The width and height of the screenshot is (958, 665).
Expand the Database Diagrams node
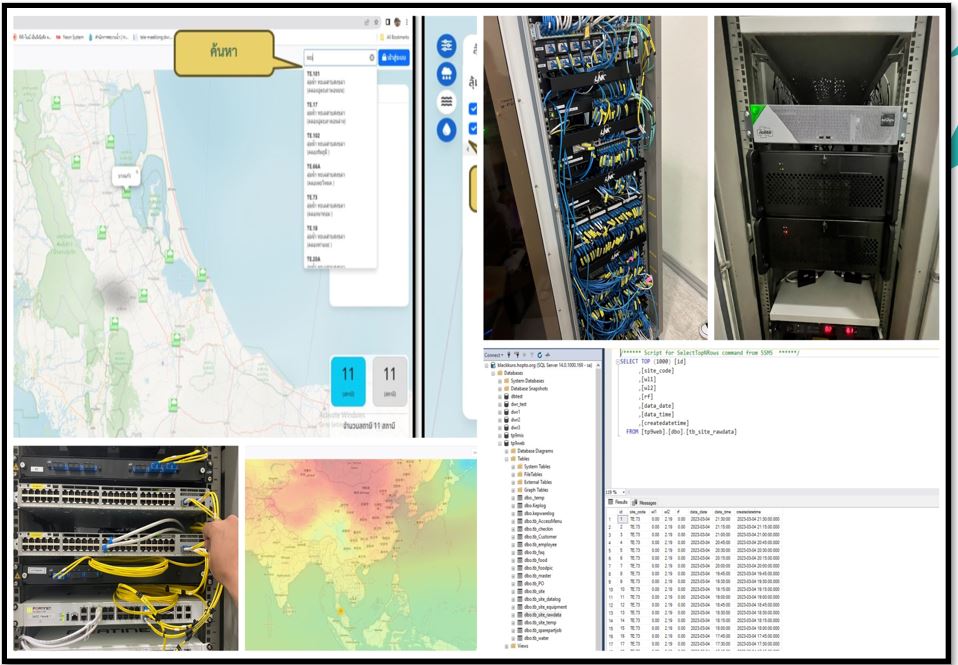pos(506,451)
